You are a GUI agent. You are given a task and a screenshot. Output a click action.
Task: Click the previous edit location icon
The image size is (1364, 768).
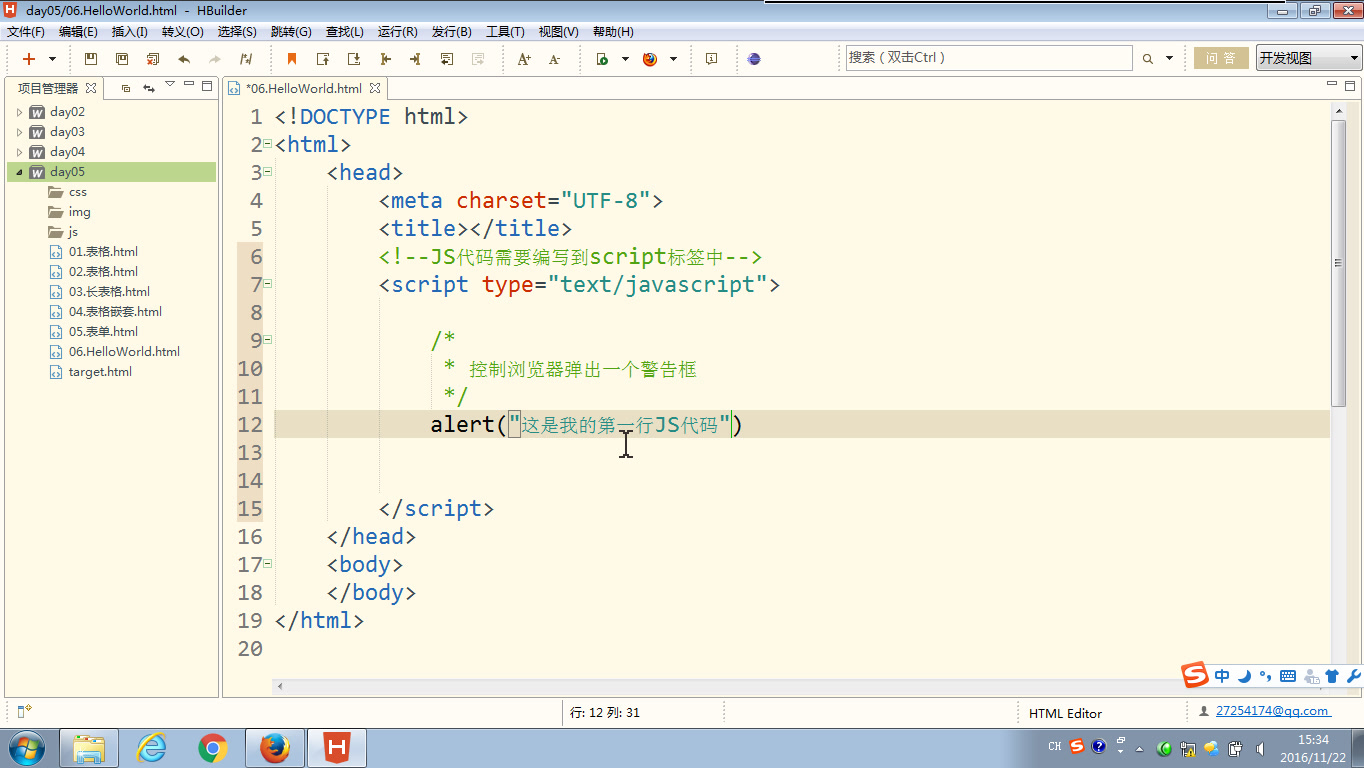tap(447, 59)
